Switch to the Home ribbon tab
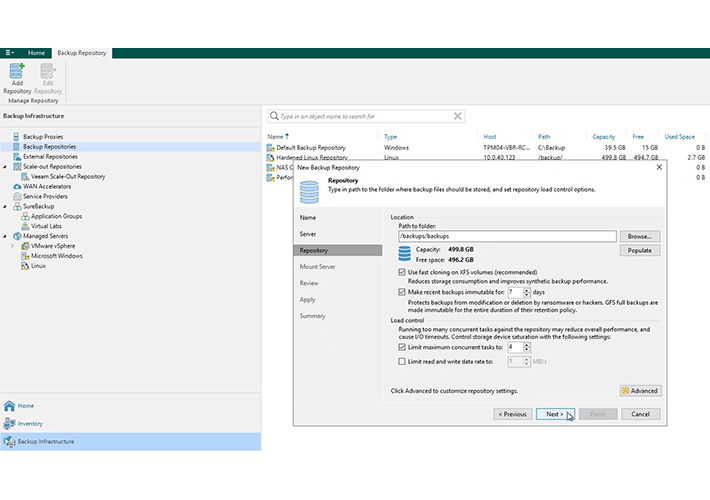The image size is (710, 500). [36, 53]
